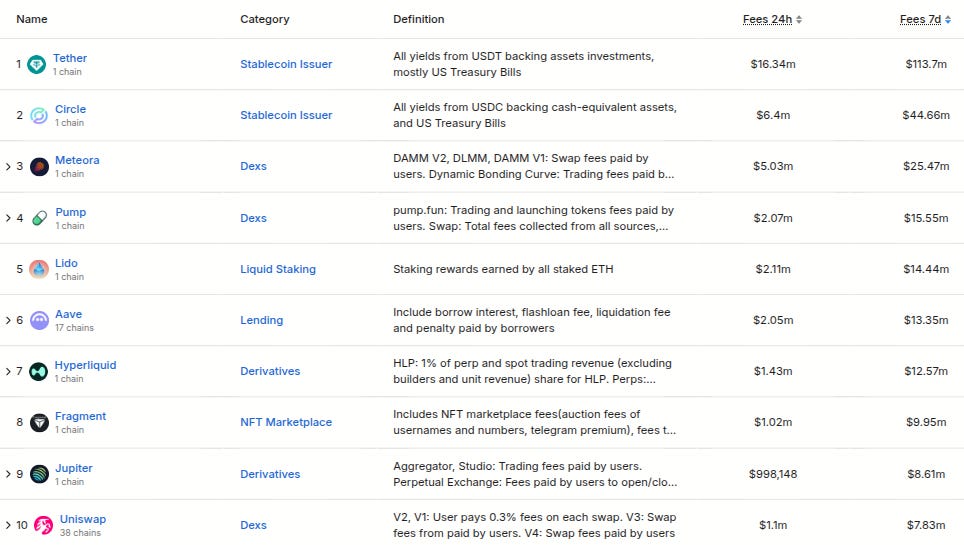The height and width of the screenshot is (545, 964).
Task: Select Meteora's $5.03m 24h fees value
Action: click(x=773, y=166)
